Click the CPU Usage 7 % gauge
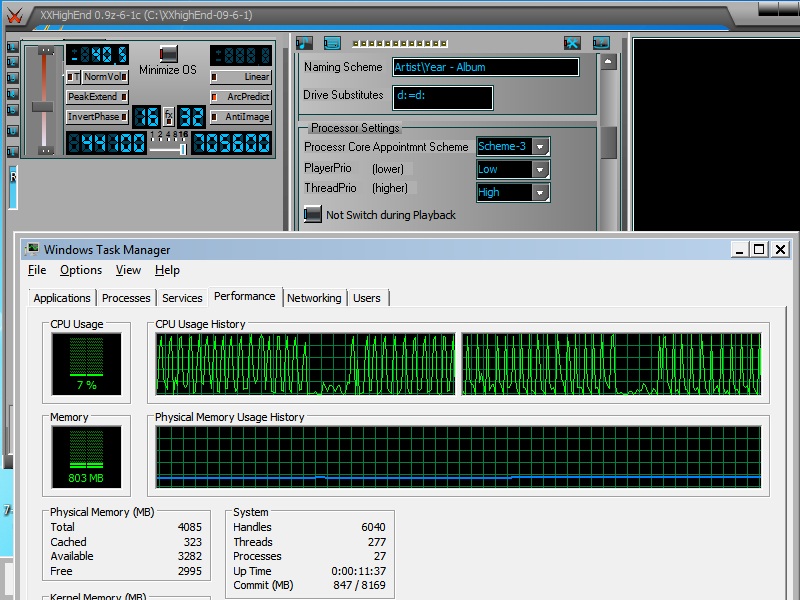Viewport: 800px width, 600px height. click(86, 364)
